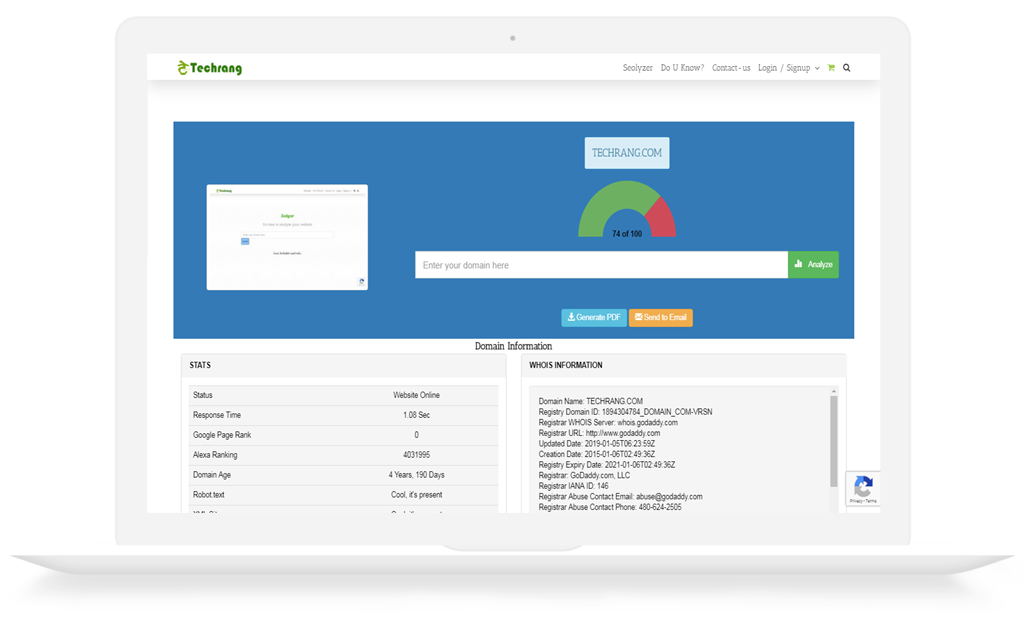Click the Domain Information heading
Image resolution: width=1024 pixels, height=620 pixels.
pos(513,346)
